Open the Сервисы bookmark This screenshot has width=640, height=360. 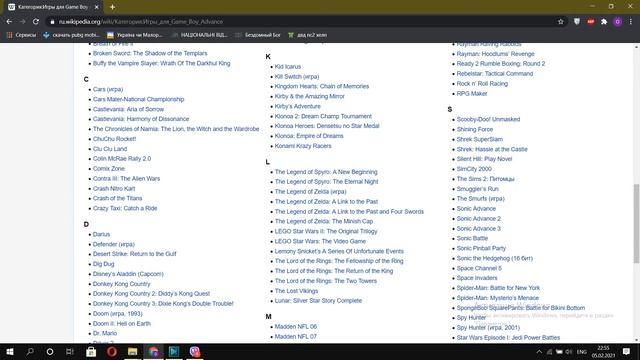point(22,35)
